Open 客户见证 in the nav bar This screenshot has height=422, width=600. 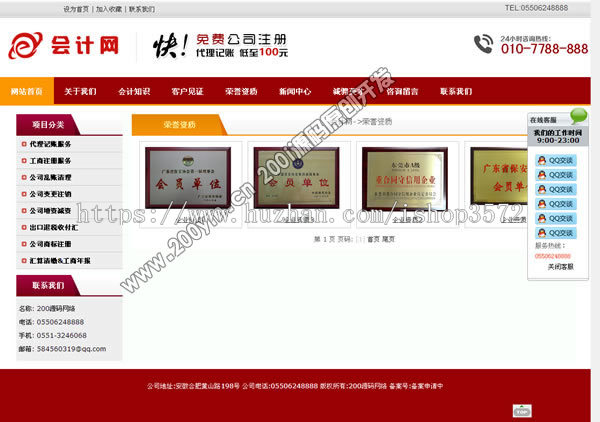point(188,91)
